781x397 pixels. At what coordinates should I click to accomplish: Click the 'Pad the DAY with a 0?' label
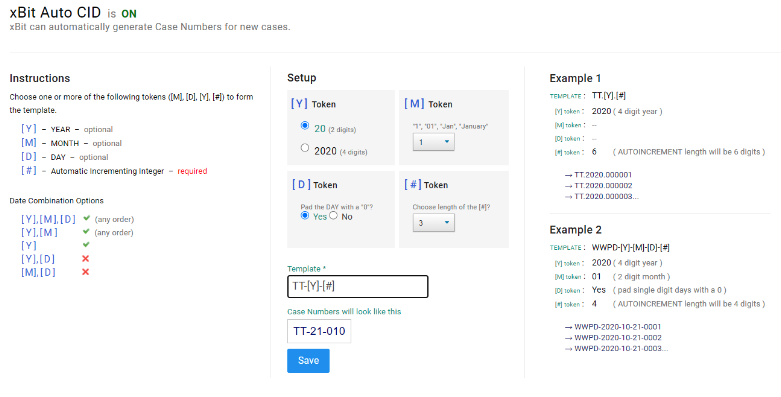tap(337, 207)
